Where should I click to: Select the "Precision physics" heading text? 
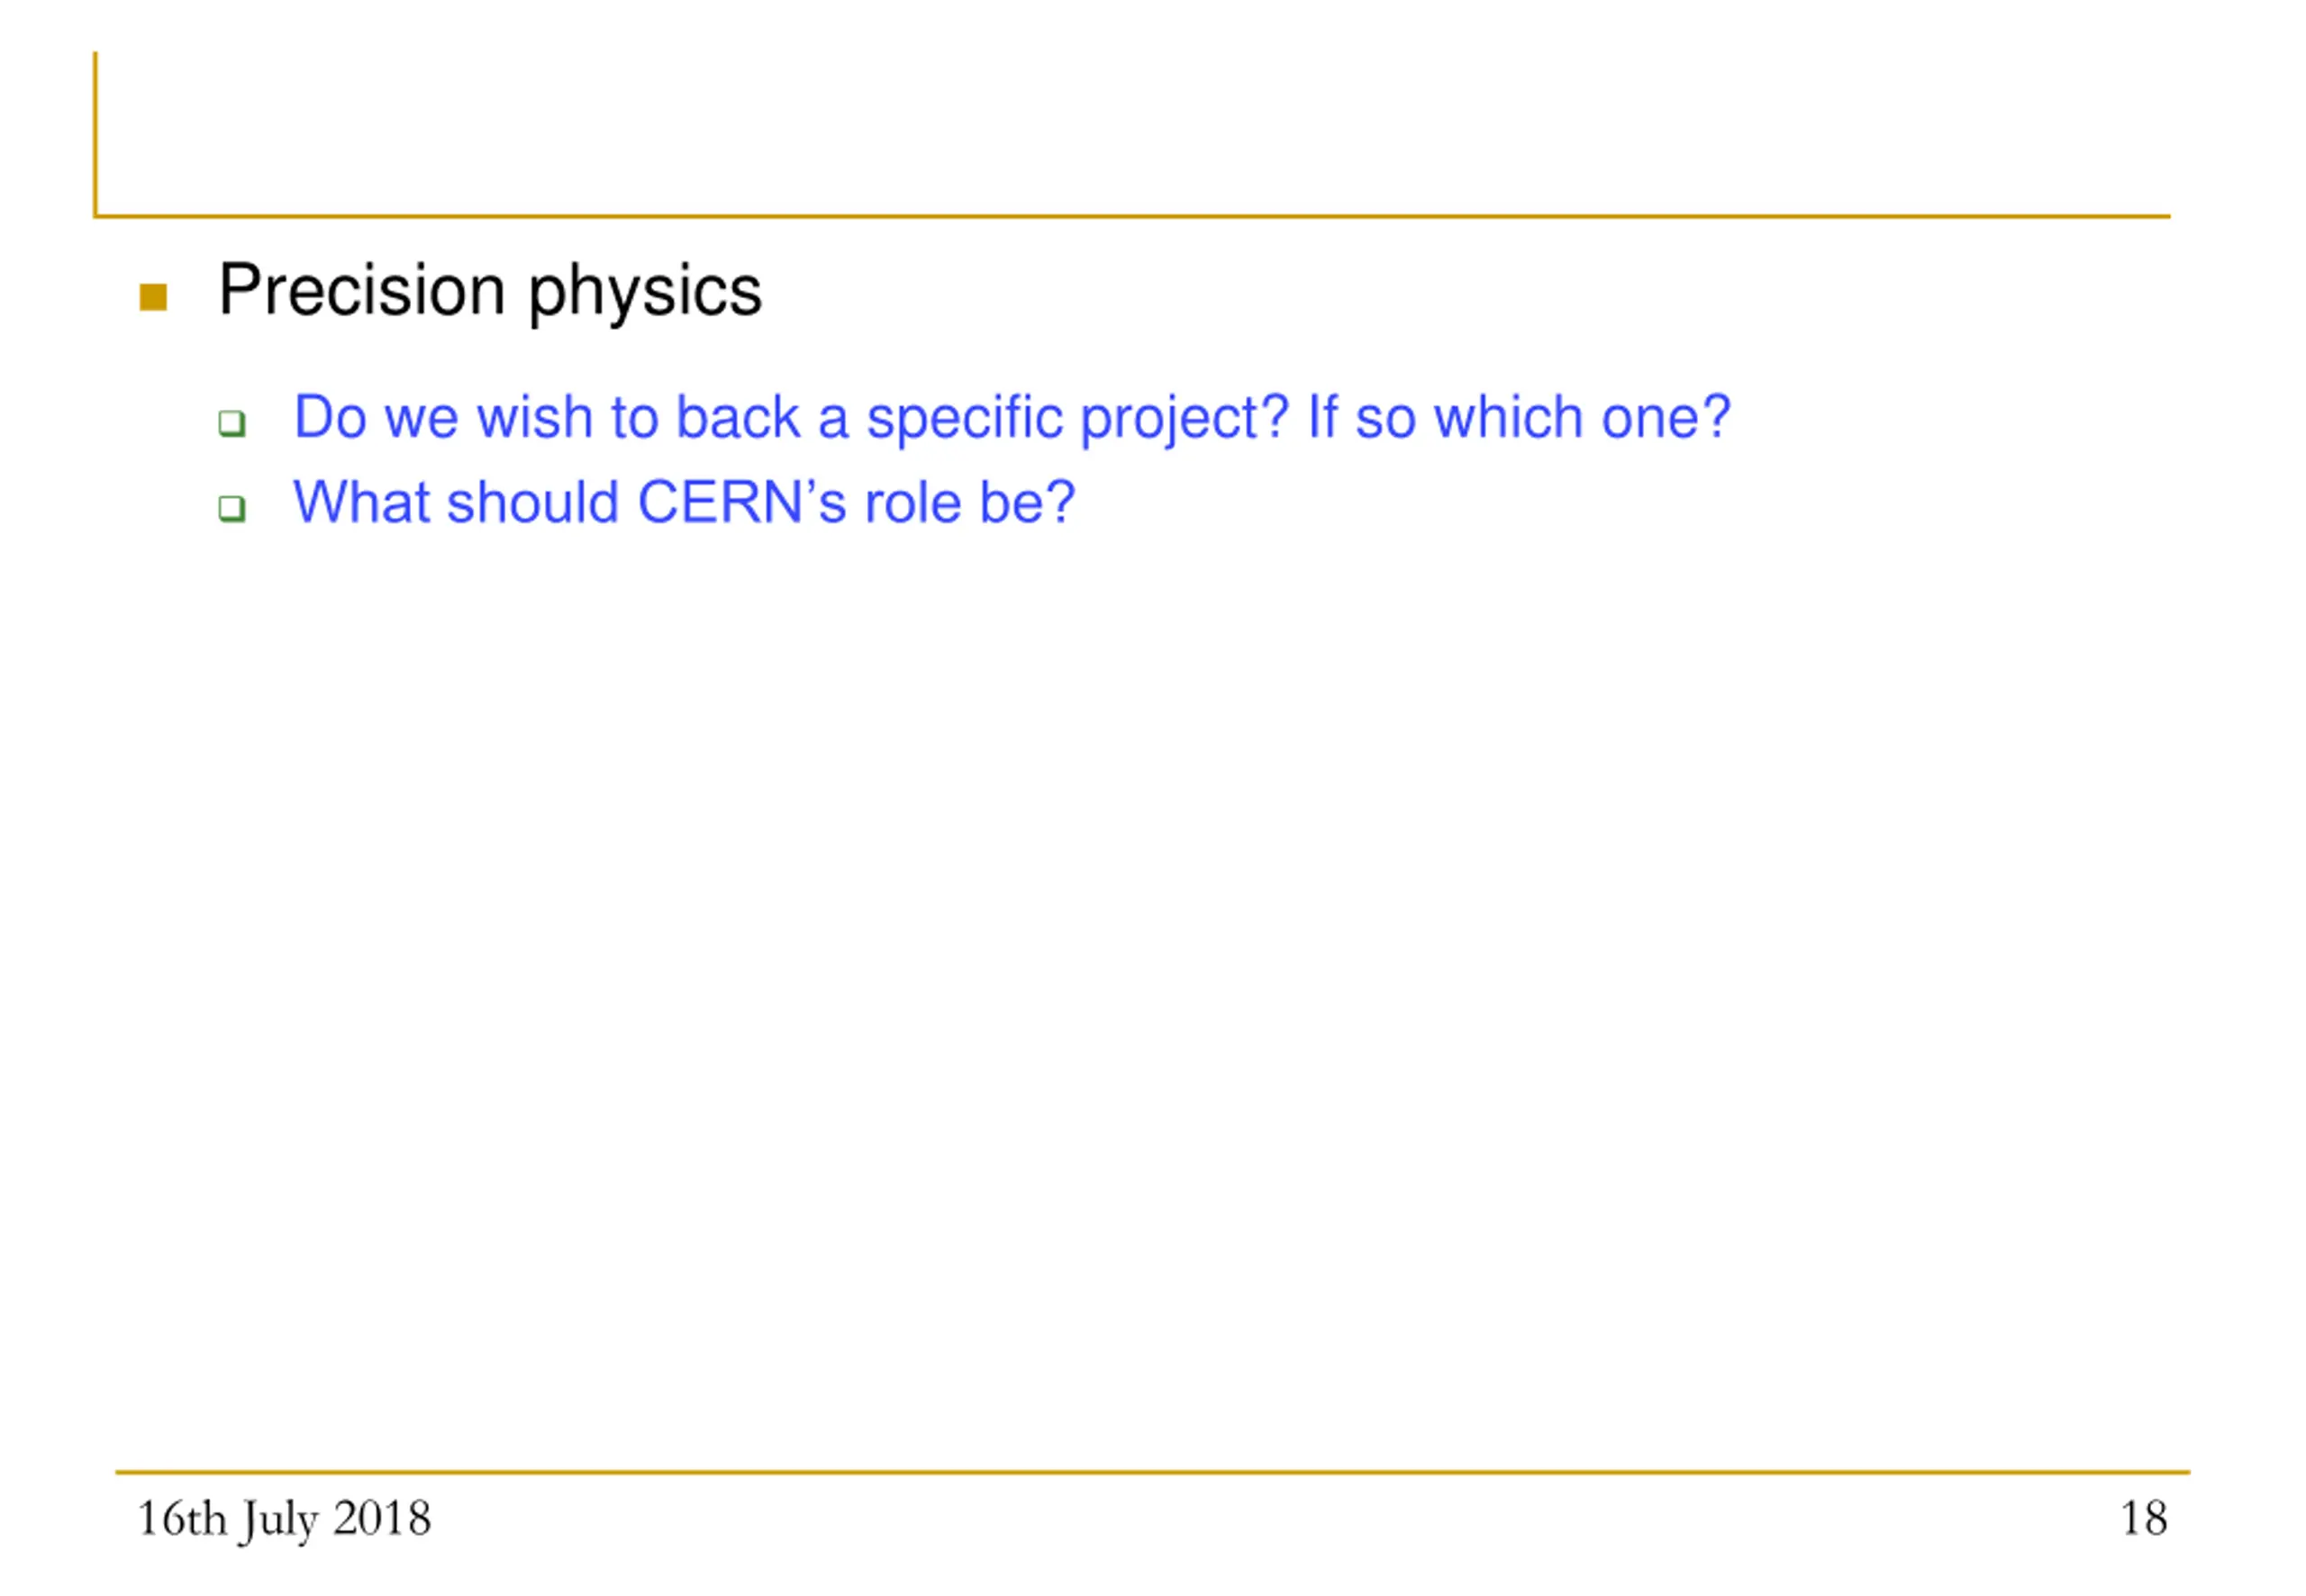tap(490, 292)
